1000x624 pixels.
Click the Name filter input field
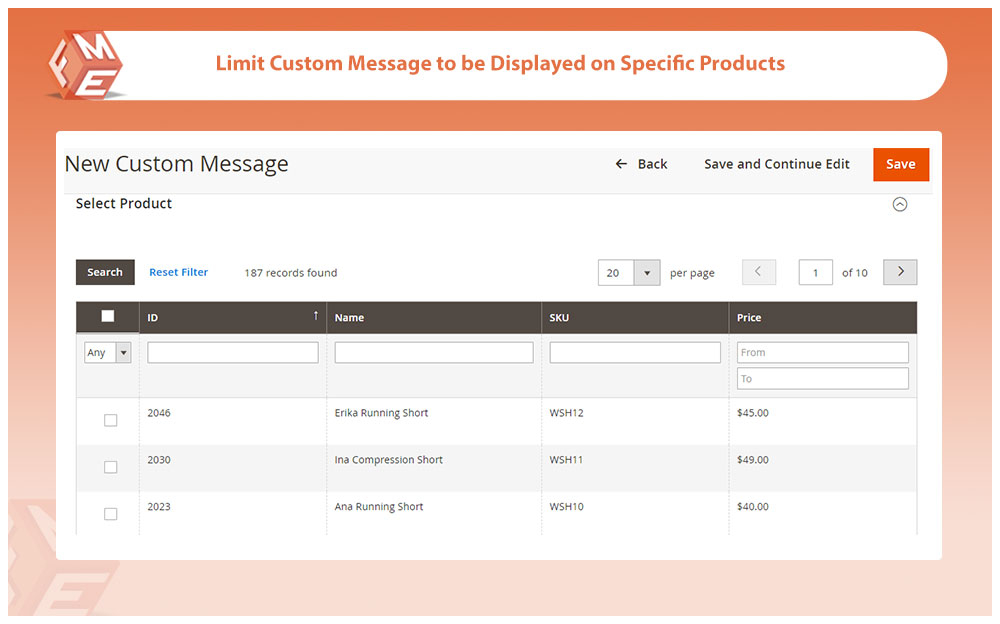pos(433,352)
